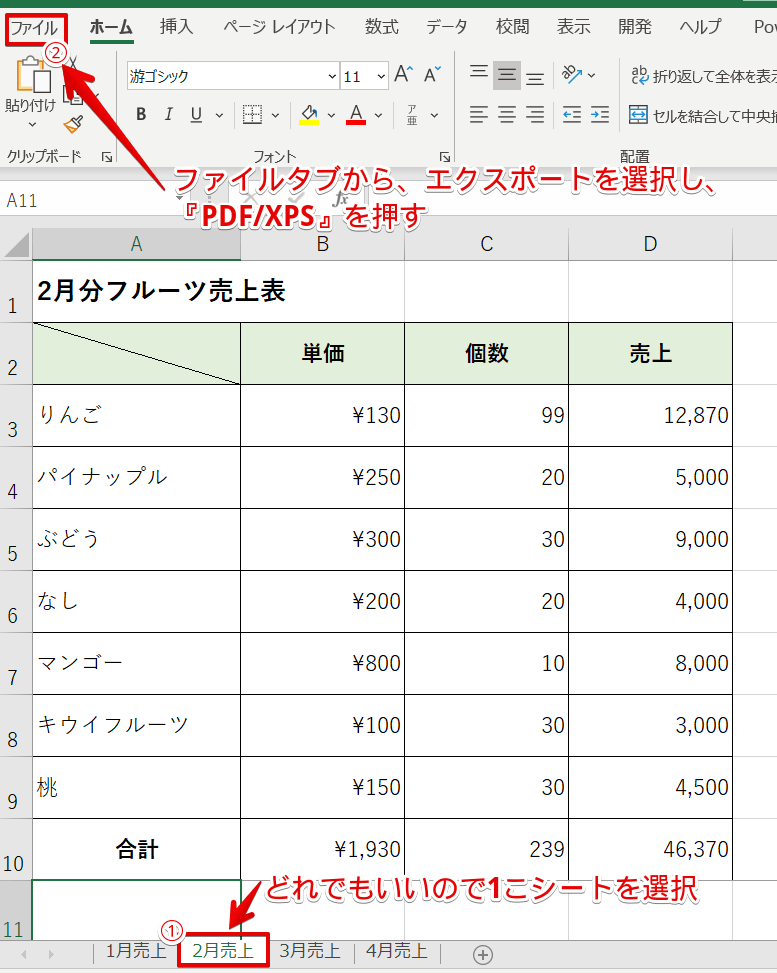Toggle Bold formatting

(x=141, y=114)
